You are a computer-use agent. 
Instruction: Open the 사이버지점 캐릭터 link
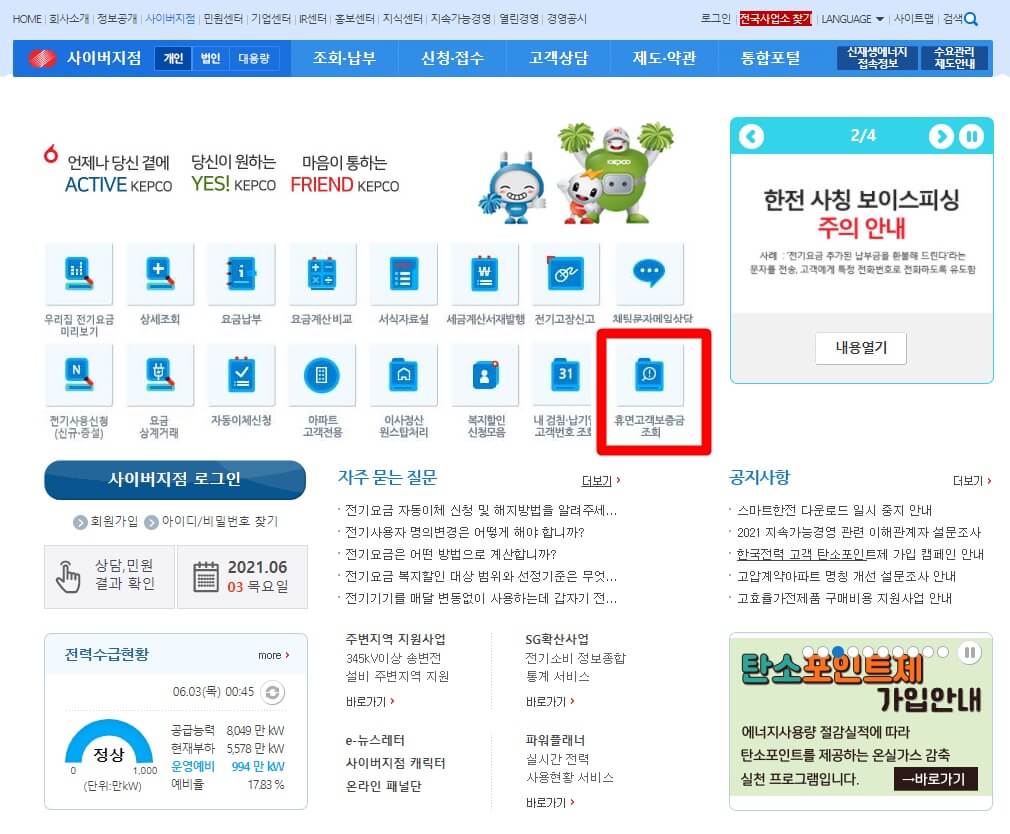pos(395,763)
